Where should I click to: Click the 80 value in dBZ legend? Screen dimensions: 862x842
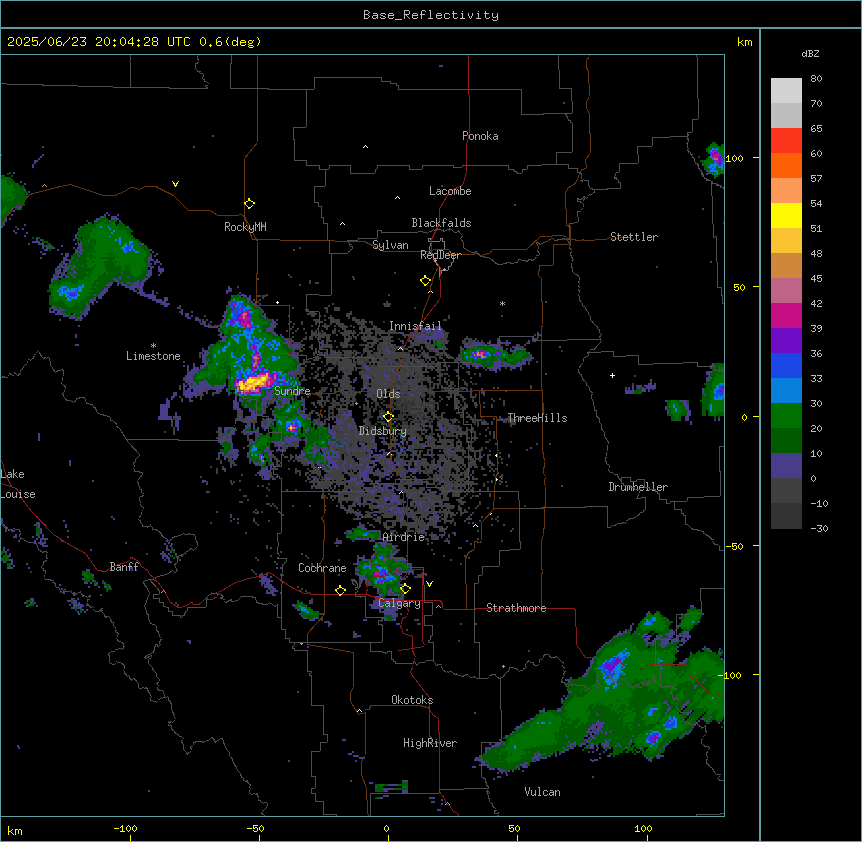816,79
